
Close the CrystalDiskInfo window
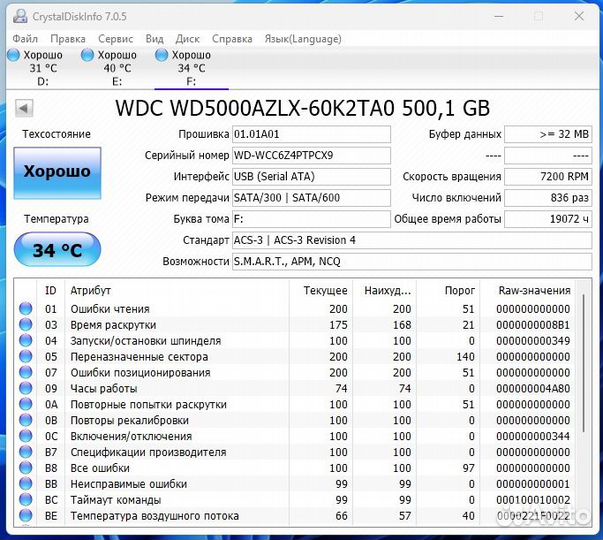(579, 16)
